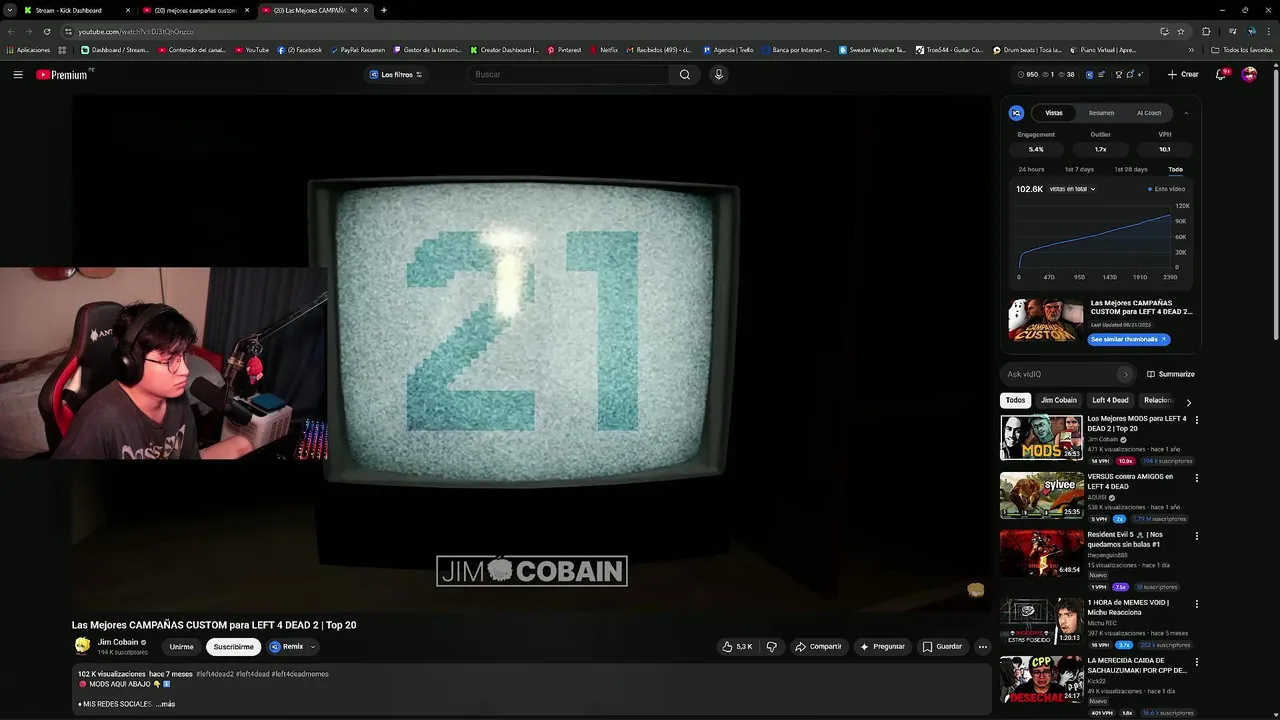1280x720 pixels.
Task: Open the Apps shortcut in bookmarks bar
Action: [x=29, y=50]
